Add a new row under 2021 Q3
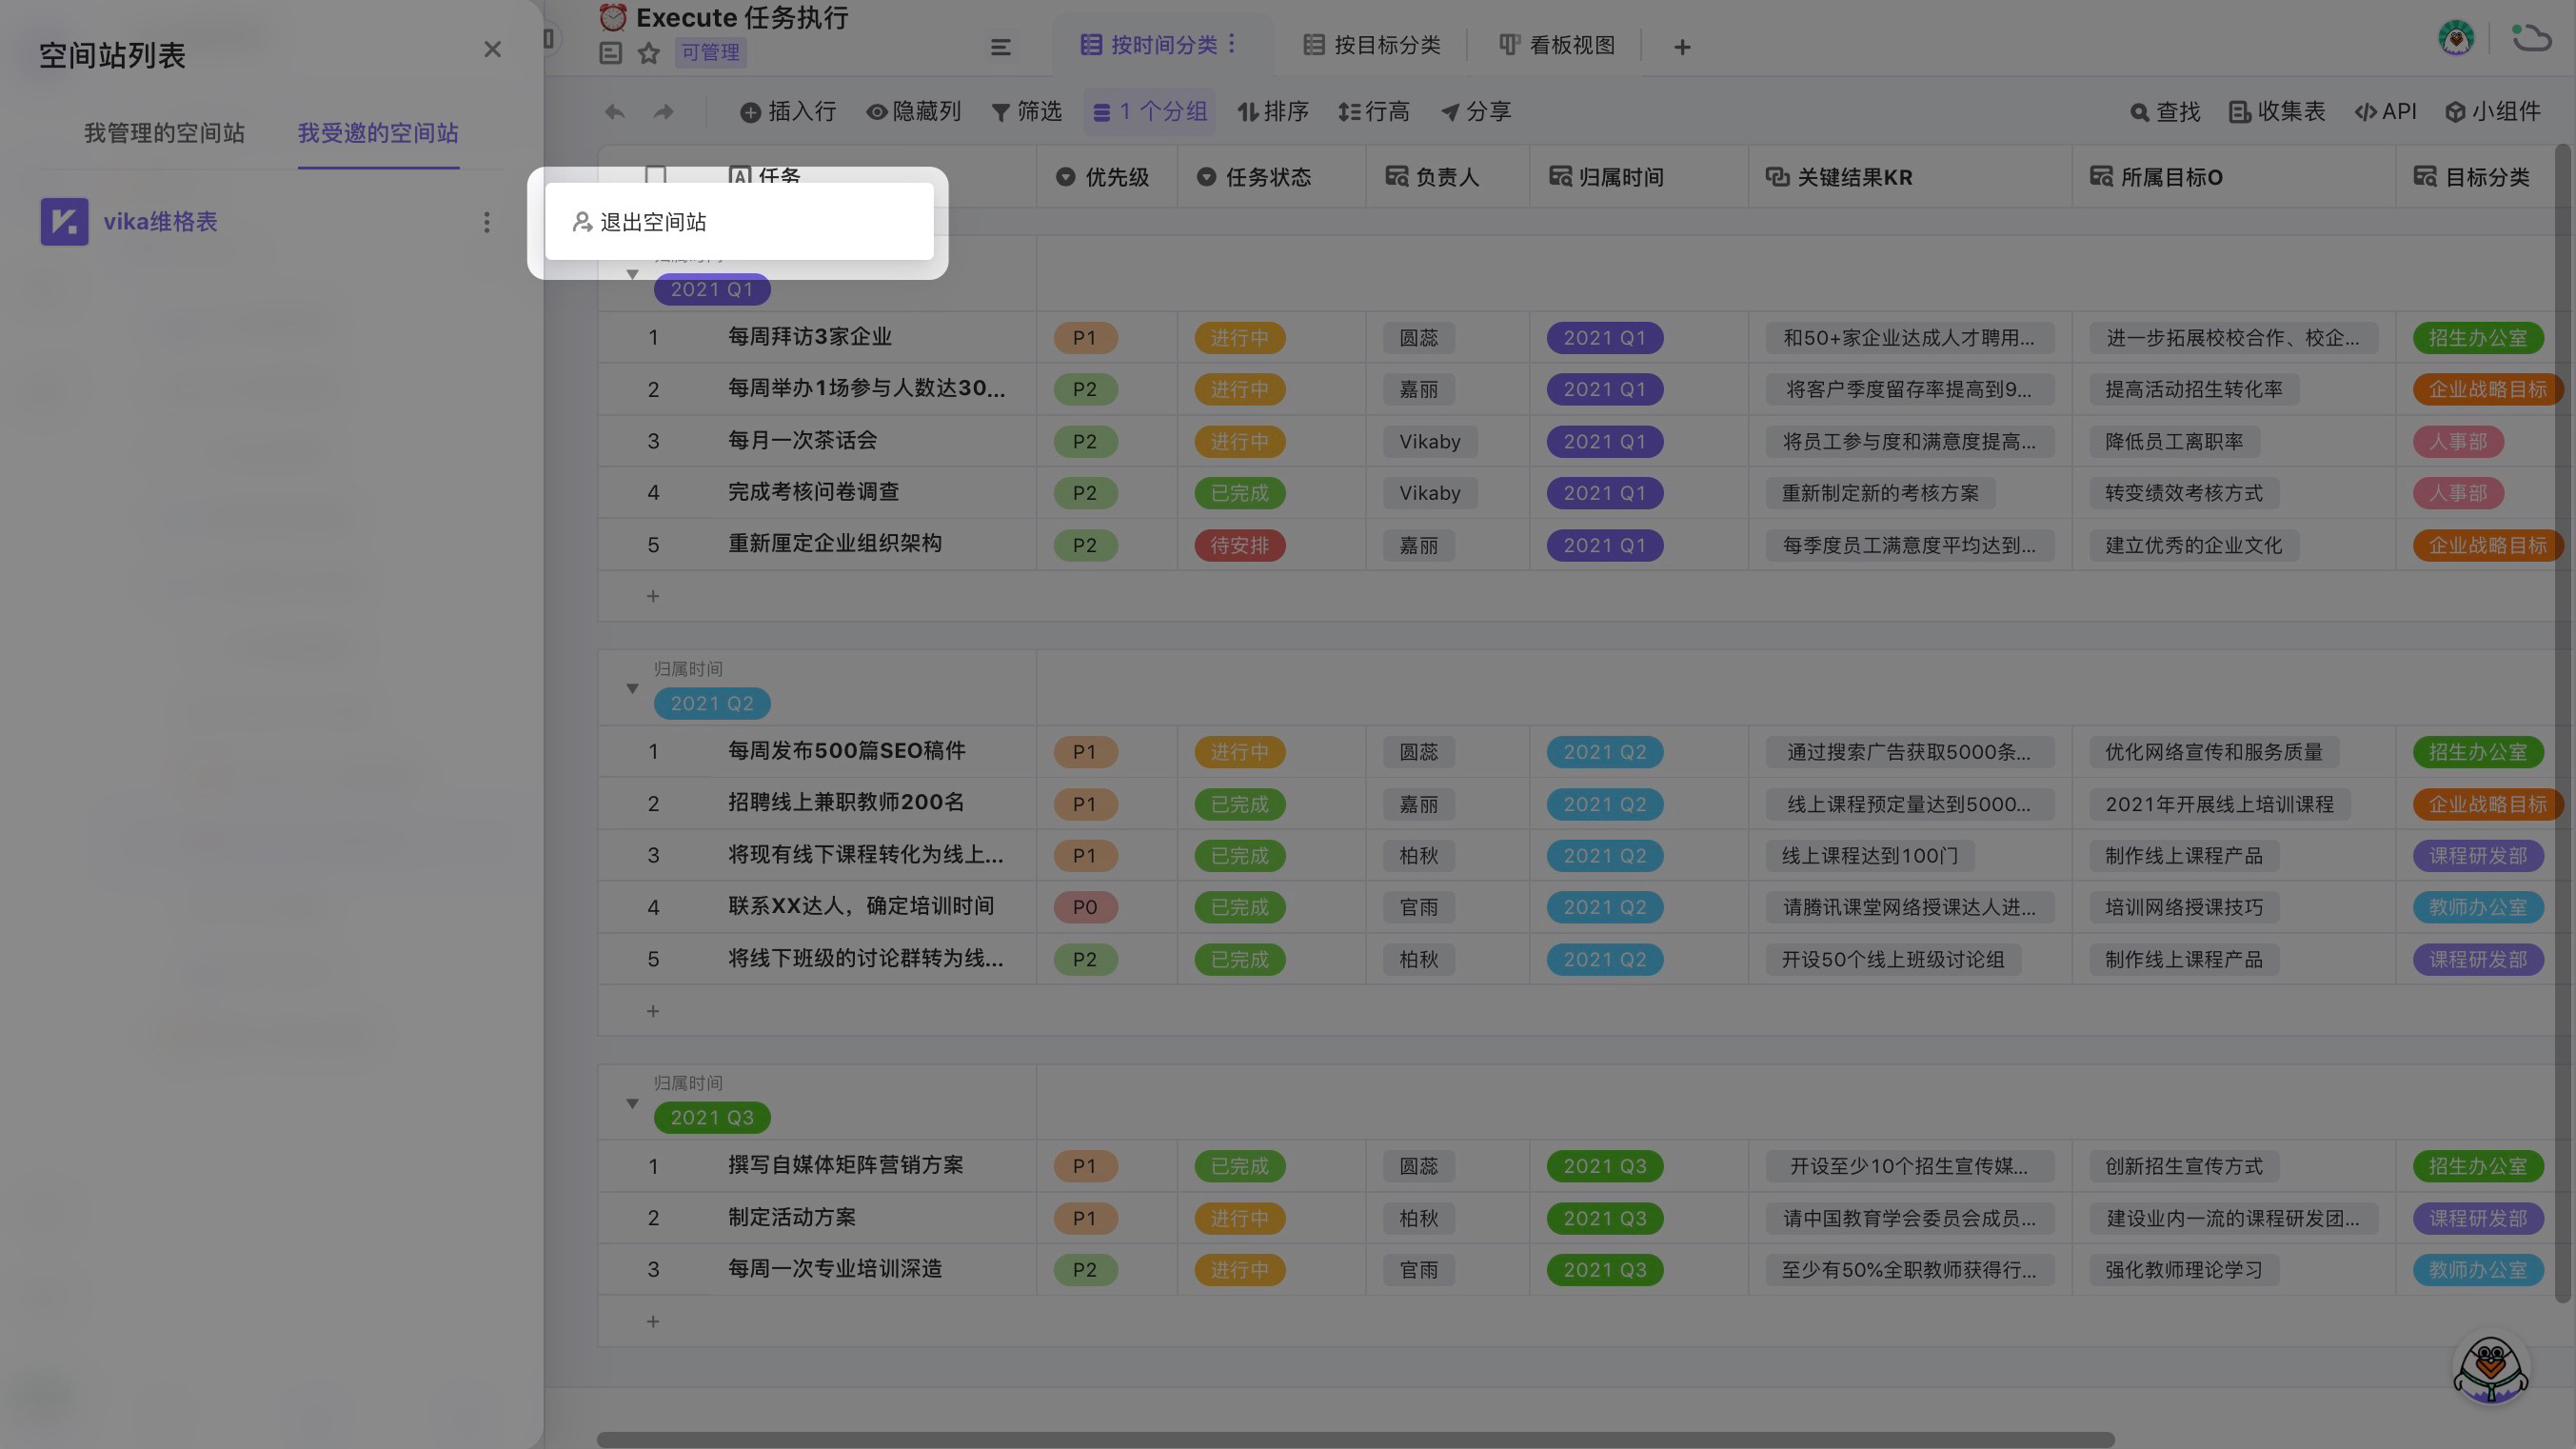The height and width of the screenshot is (1449, 2576). tap(653, 1320)
